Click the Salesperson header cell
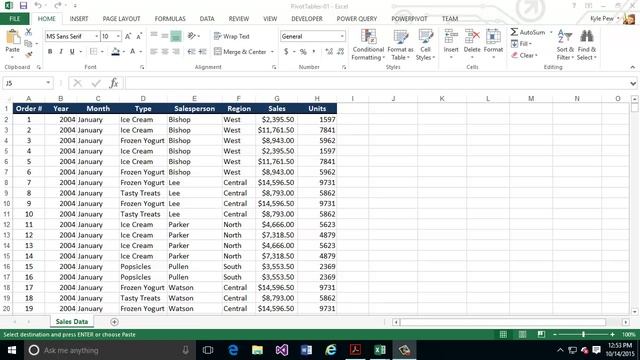The height and width of the screenshot is (360, 640). (x=194, y=109)
